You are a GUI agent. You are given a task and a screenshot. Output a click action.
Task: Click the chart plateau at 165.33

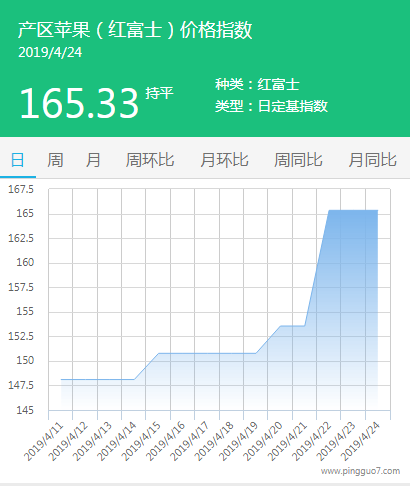(x=353, y=210)
